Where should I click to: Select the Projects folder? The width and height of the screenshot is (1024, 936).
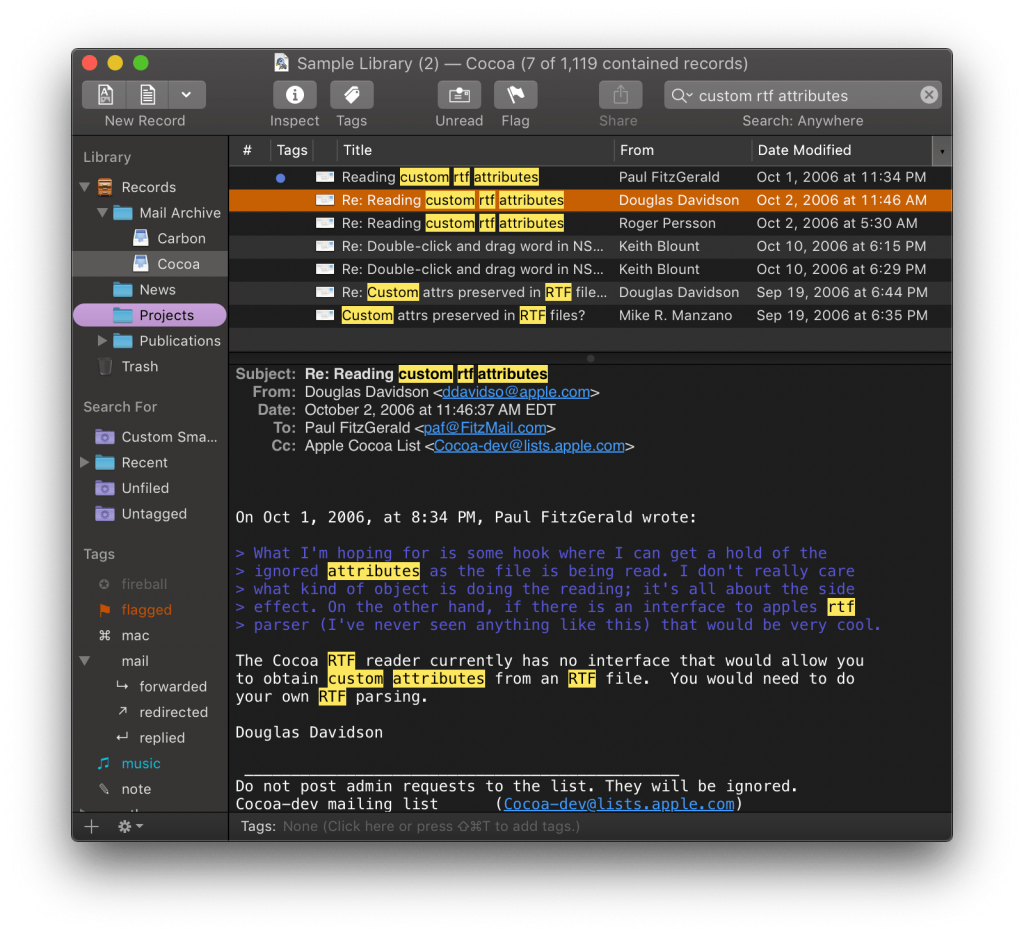[150, 315]
